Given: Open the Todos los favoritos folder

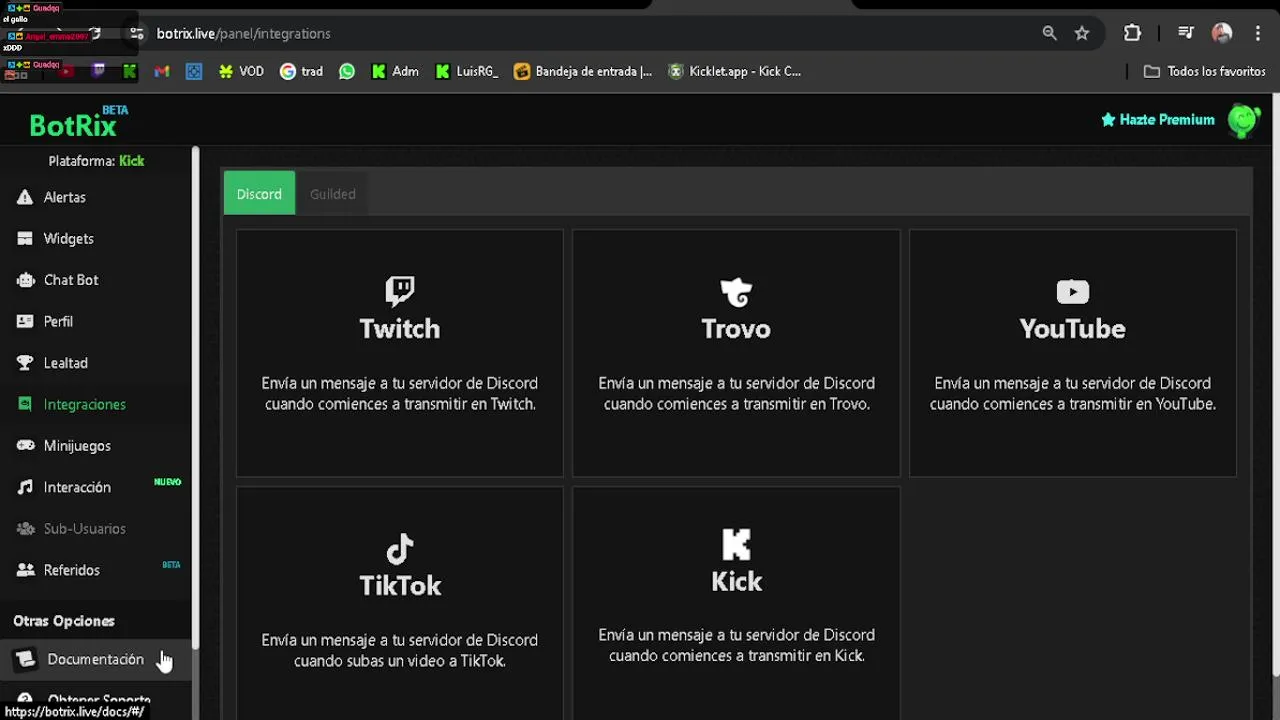Looking at the screenshot, I should [x=1205, y=71].
